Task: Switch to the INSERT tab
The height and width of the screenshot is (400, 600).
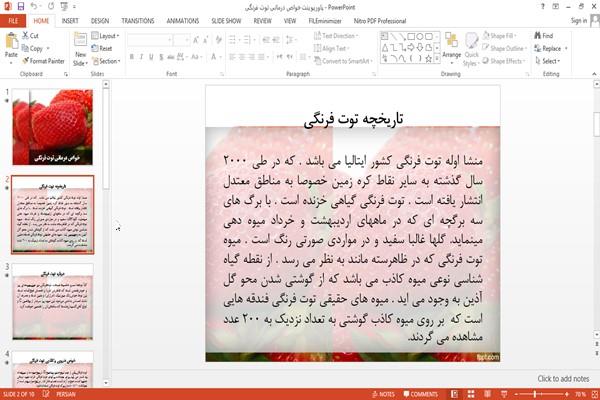Action: coord(70,21)
